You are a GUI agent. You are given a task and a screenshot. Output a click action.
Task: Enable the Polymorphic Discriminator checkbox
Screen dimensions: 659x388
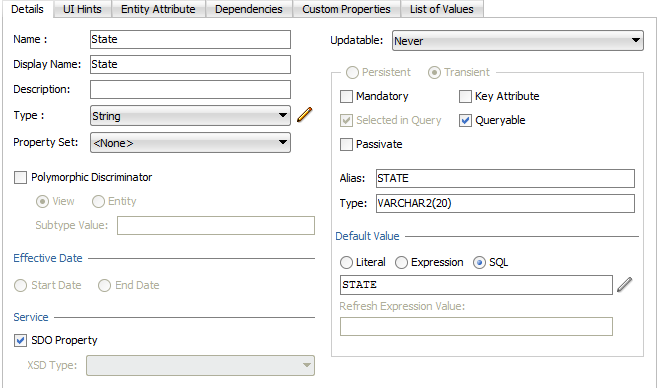click(x=20, y=177)
